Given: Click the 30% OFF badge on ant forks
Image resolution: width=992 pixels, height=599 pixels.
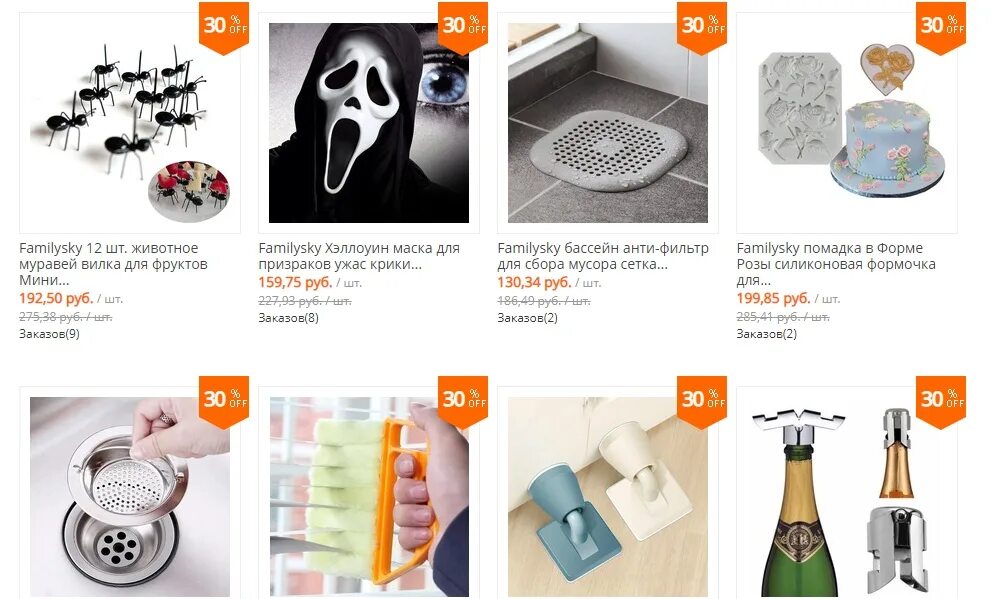Looking at the screenshot, I should tap(224, 27).
